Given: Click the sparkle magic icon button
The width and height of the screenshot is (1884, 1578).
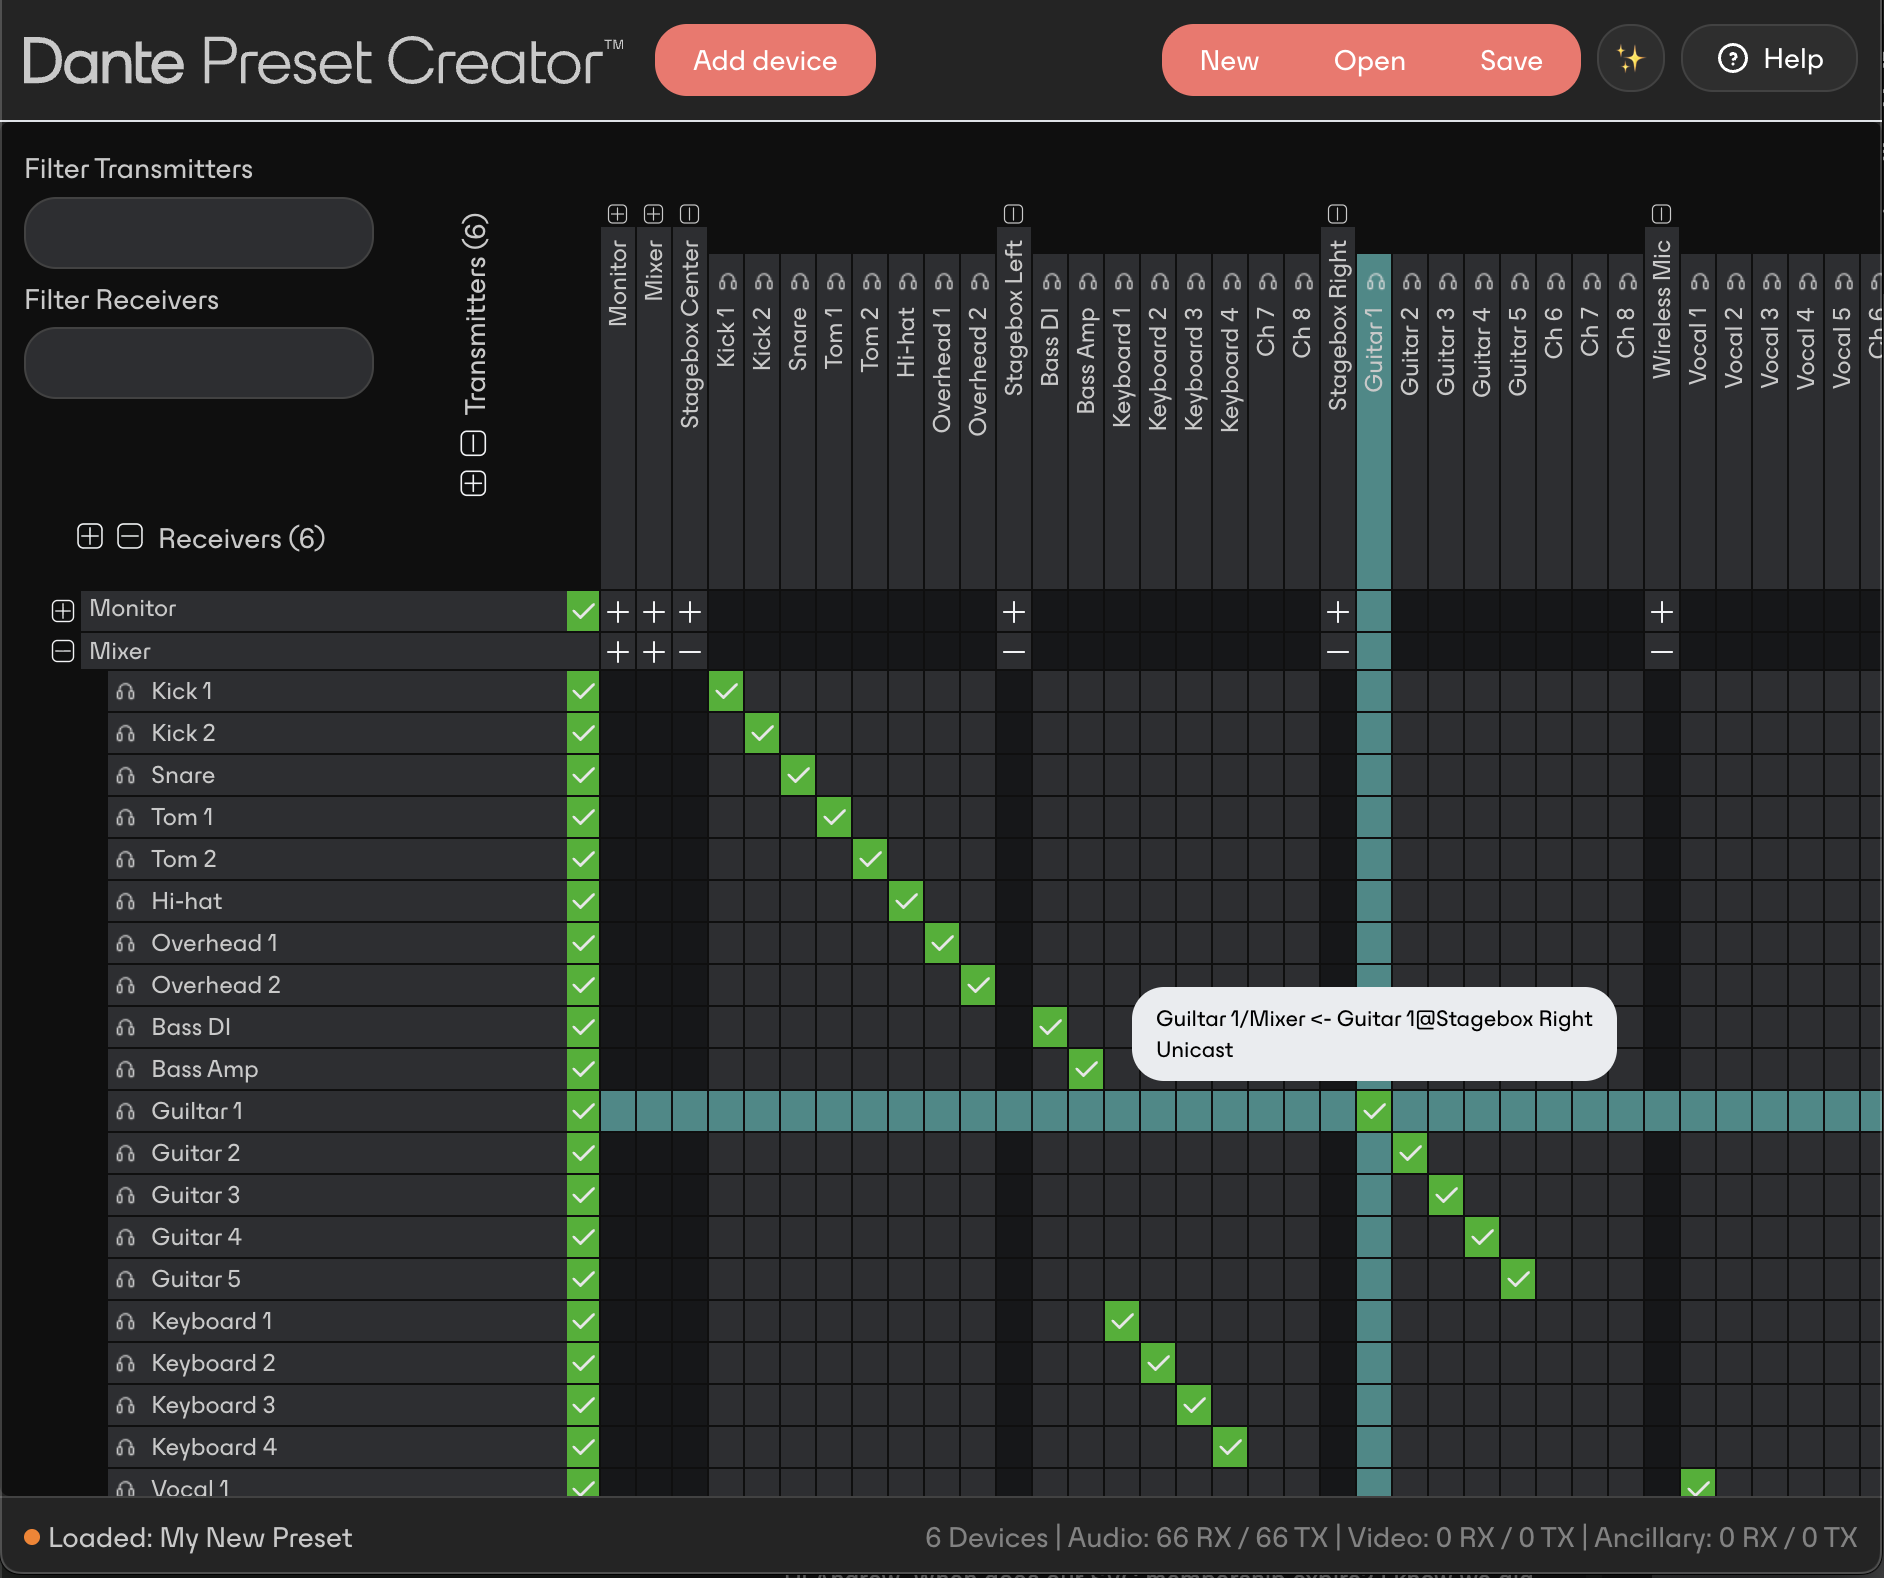Looking at the screenshot, I should [x=1630, y=59].
